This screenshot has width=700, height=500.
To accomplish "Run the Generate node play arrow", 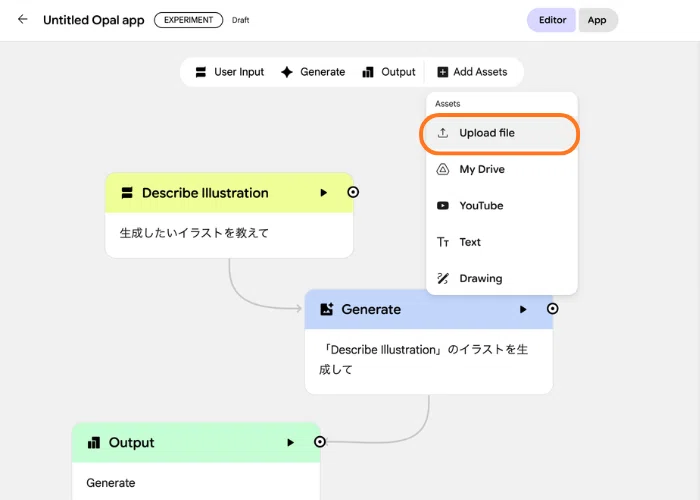I will tap(523, 309).
